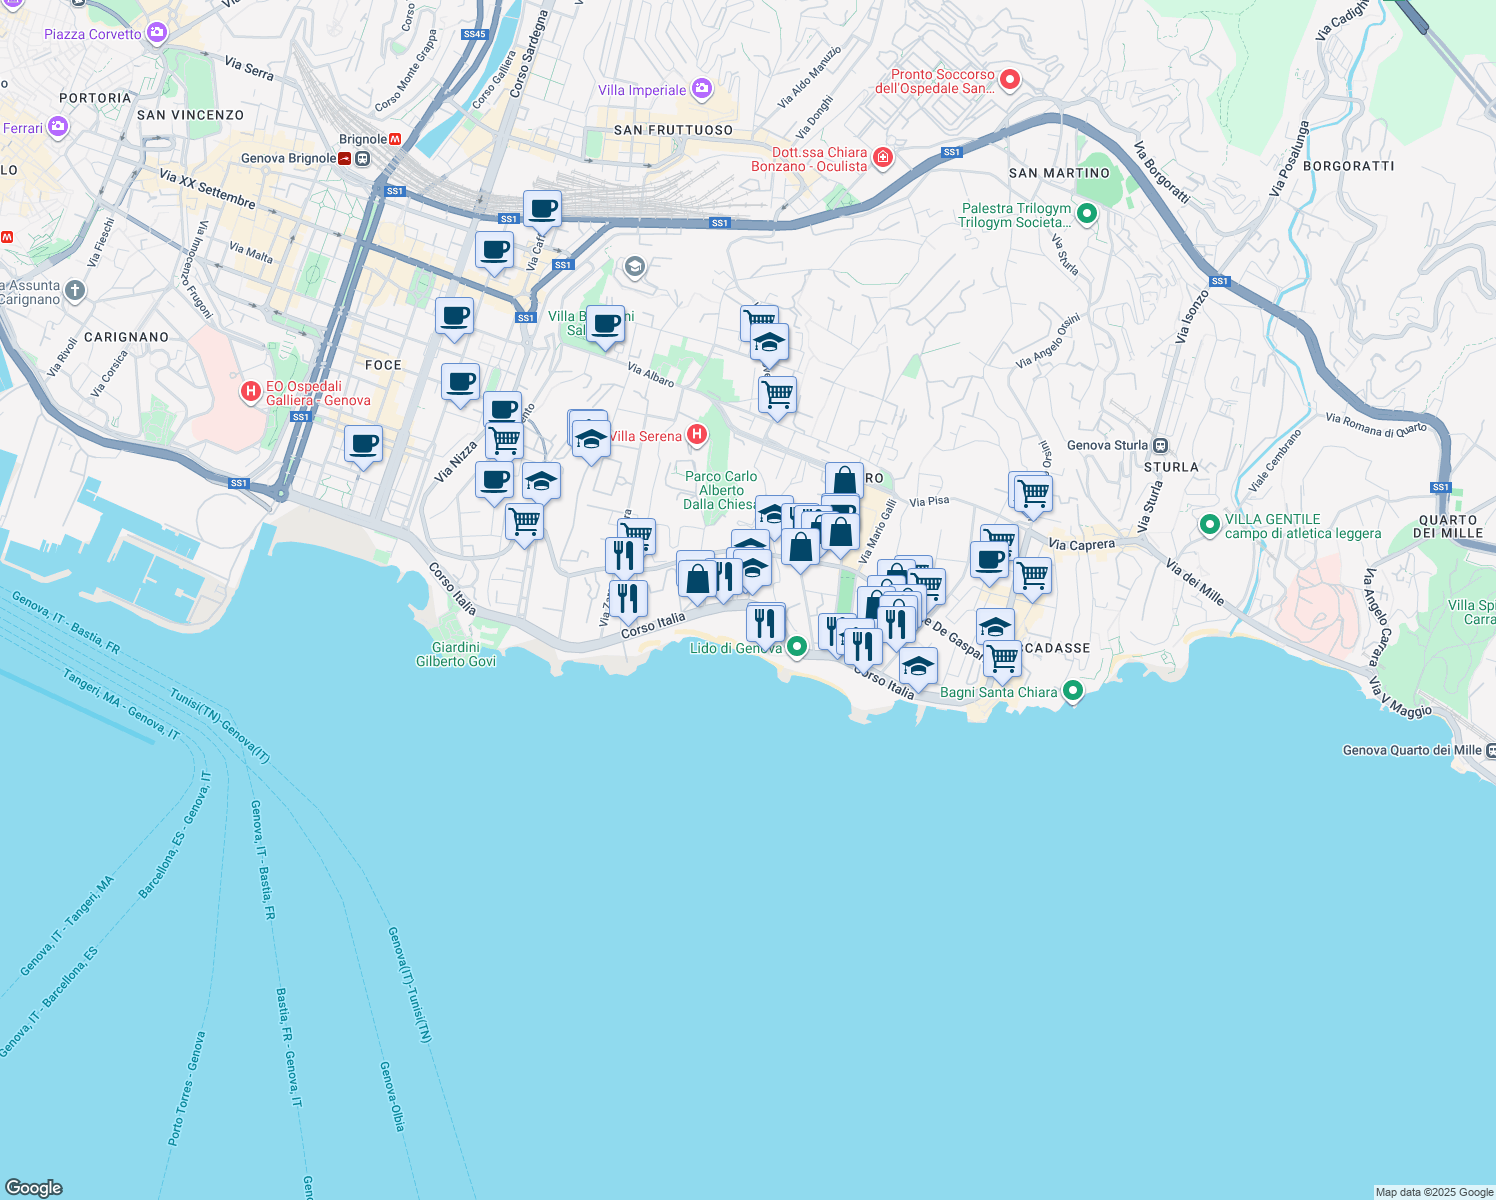Click the shopping cart marker near Via Pisa

point(1032,493)
